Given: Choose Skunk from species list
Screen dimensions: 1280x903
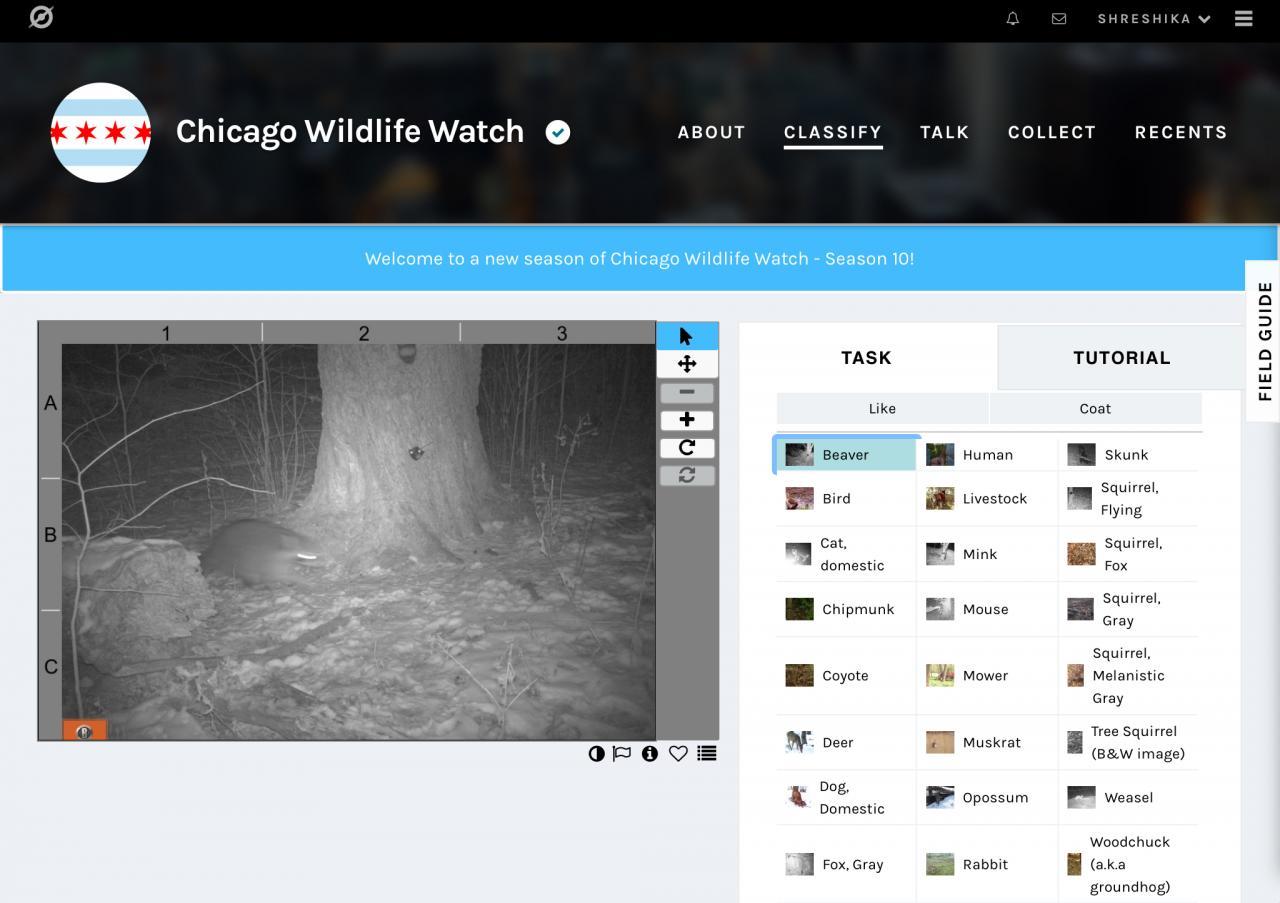Looking at the screenshot, I should click(1128, 454).
